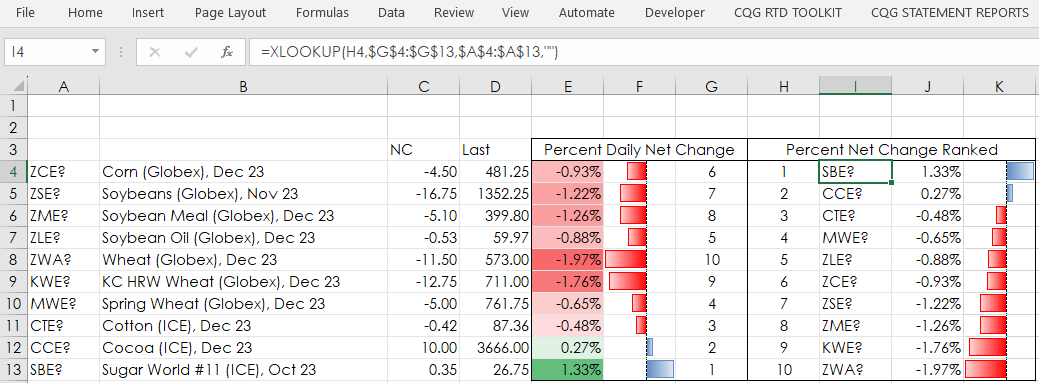1039x383 pixels.
Task: Switch to the Formulas tab
Action: coord(322,13)
